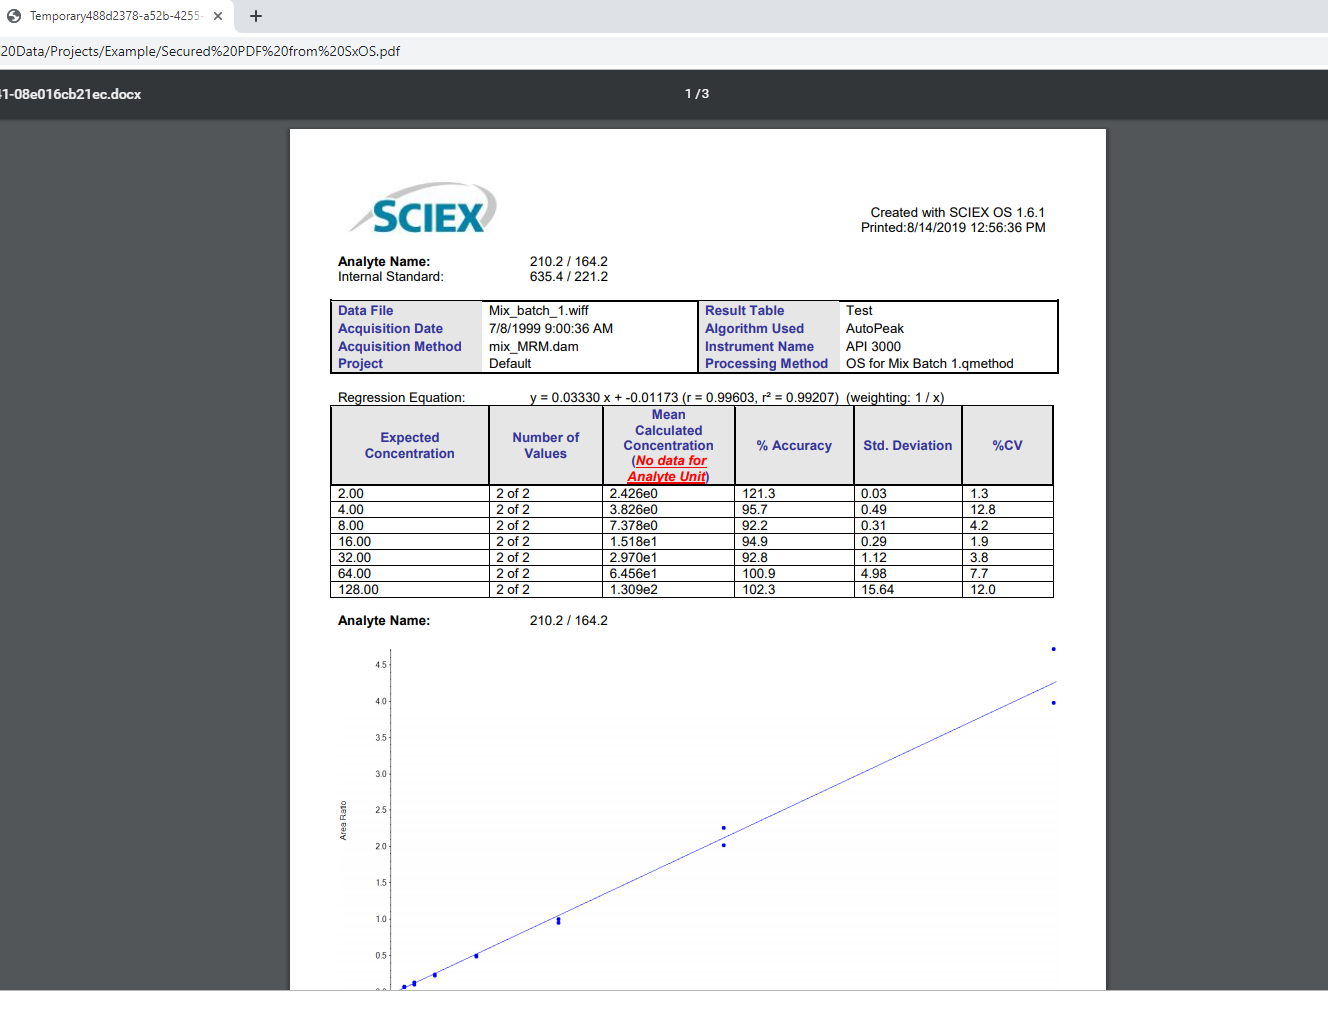Select the regression equation y = 0.03330 x text
Screen dimensions: 1328x1012
pos(684,397)
